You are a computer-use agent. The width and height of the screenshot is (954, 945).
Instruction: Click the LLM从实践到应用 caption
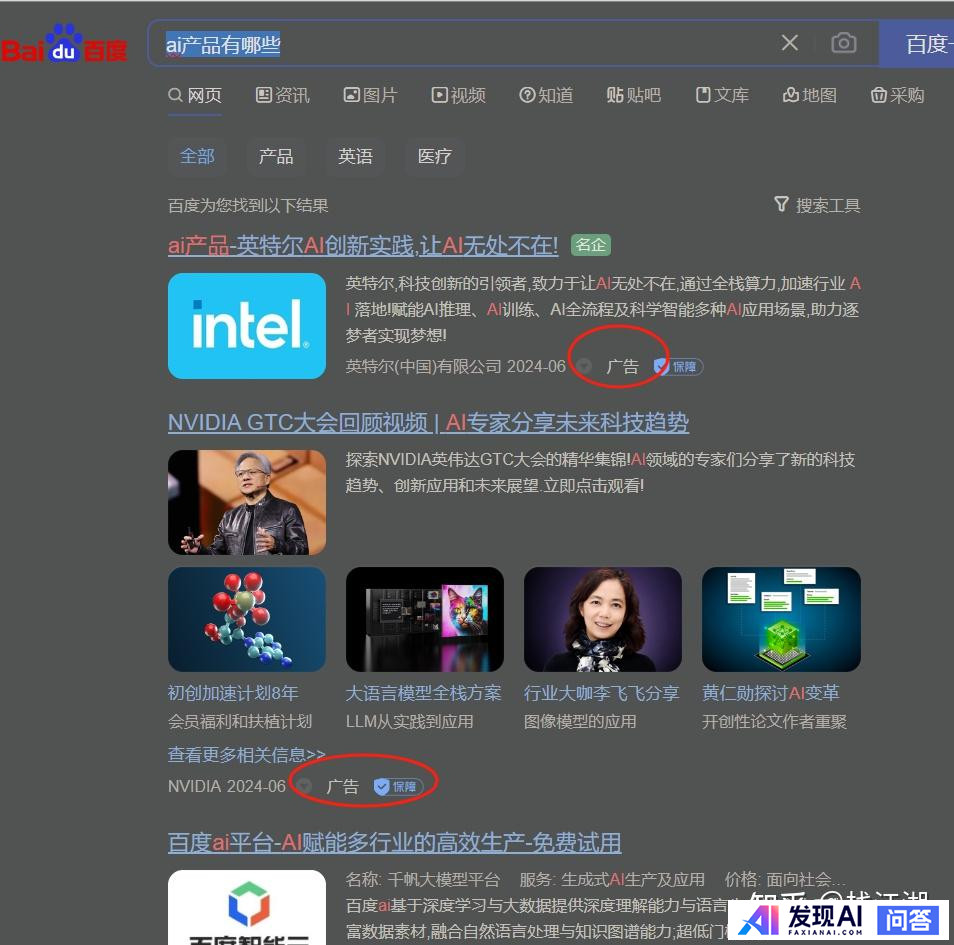[x=409, y=722]
